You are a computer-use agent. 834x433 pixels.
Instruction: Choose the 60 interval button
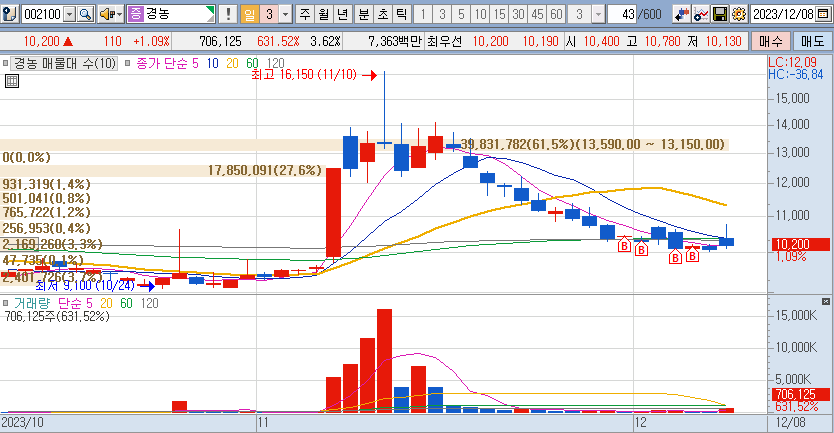coord(556,14)
